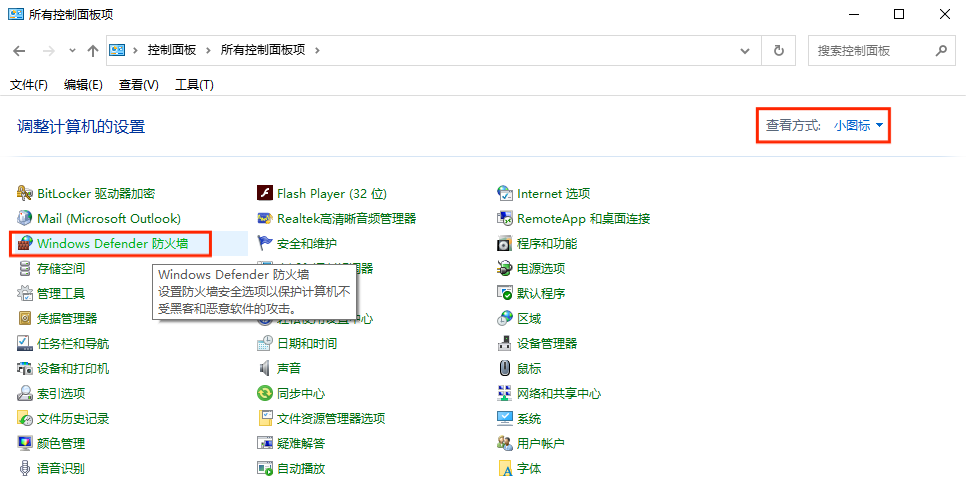Open 管理工具 gear icon
The height and width of the screenshot is (486, 966).
25,293
